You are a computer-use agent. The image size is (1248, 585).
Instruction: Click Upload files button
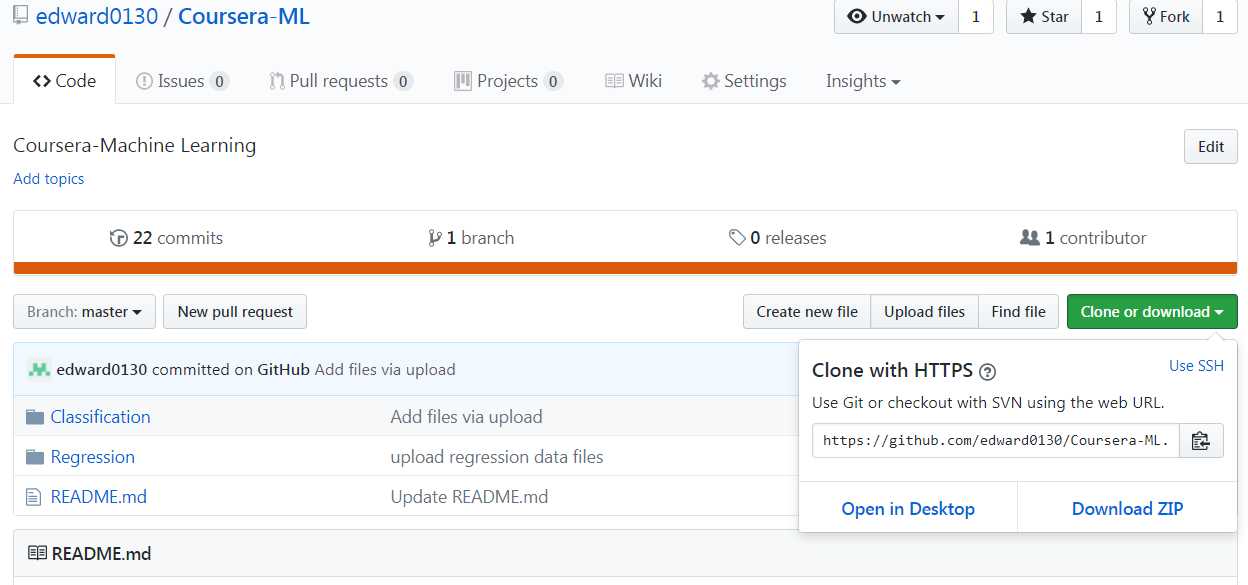click(x=924, y=312)
